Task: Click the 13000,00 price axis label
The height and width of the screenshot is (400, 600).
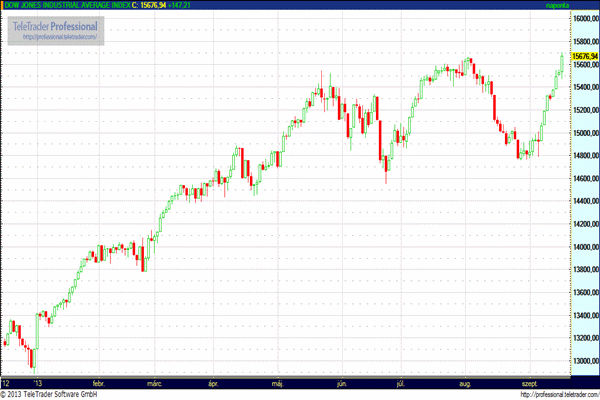Action: pyautogui.click(x=584, y=361)
